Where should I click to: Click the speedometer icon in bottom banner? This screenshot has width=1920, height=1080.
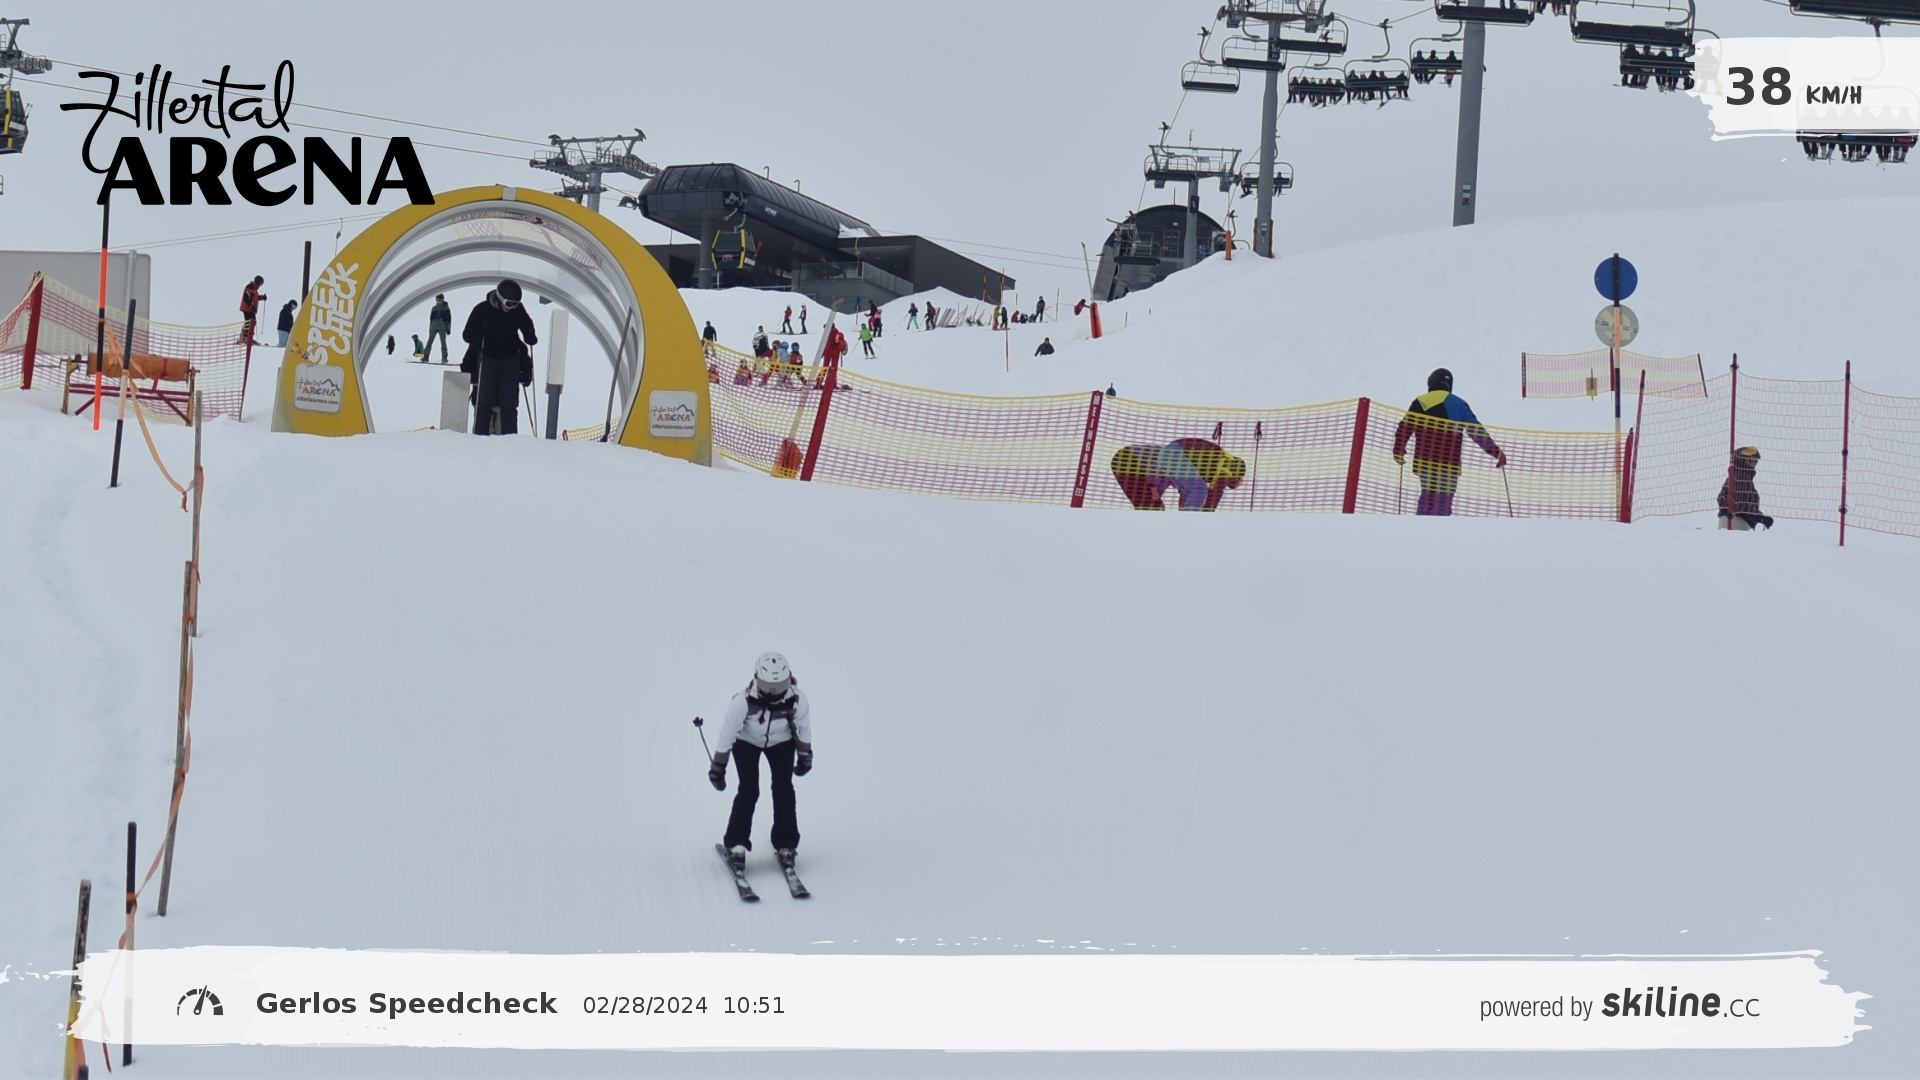[x=200, y=1002]
